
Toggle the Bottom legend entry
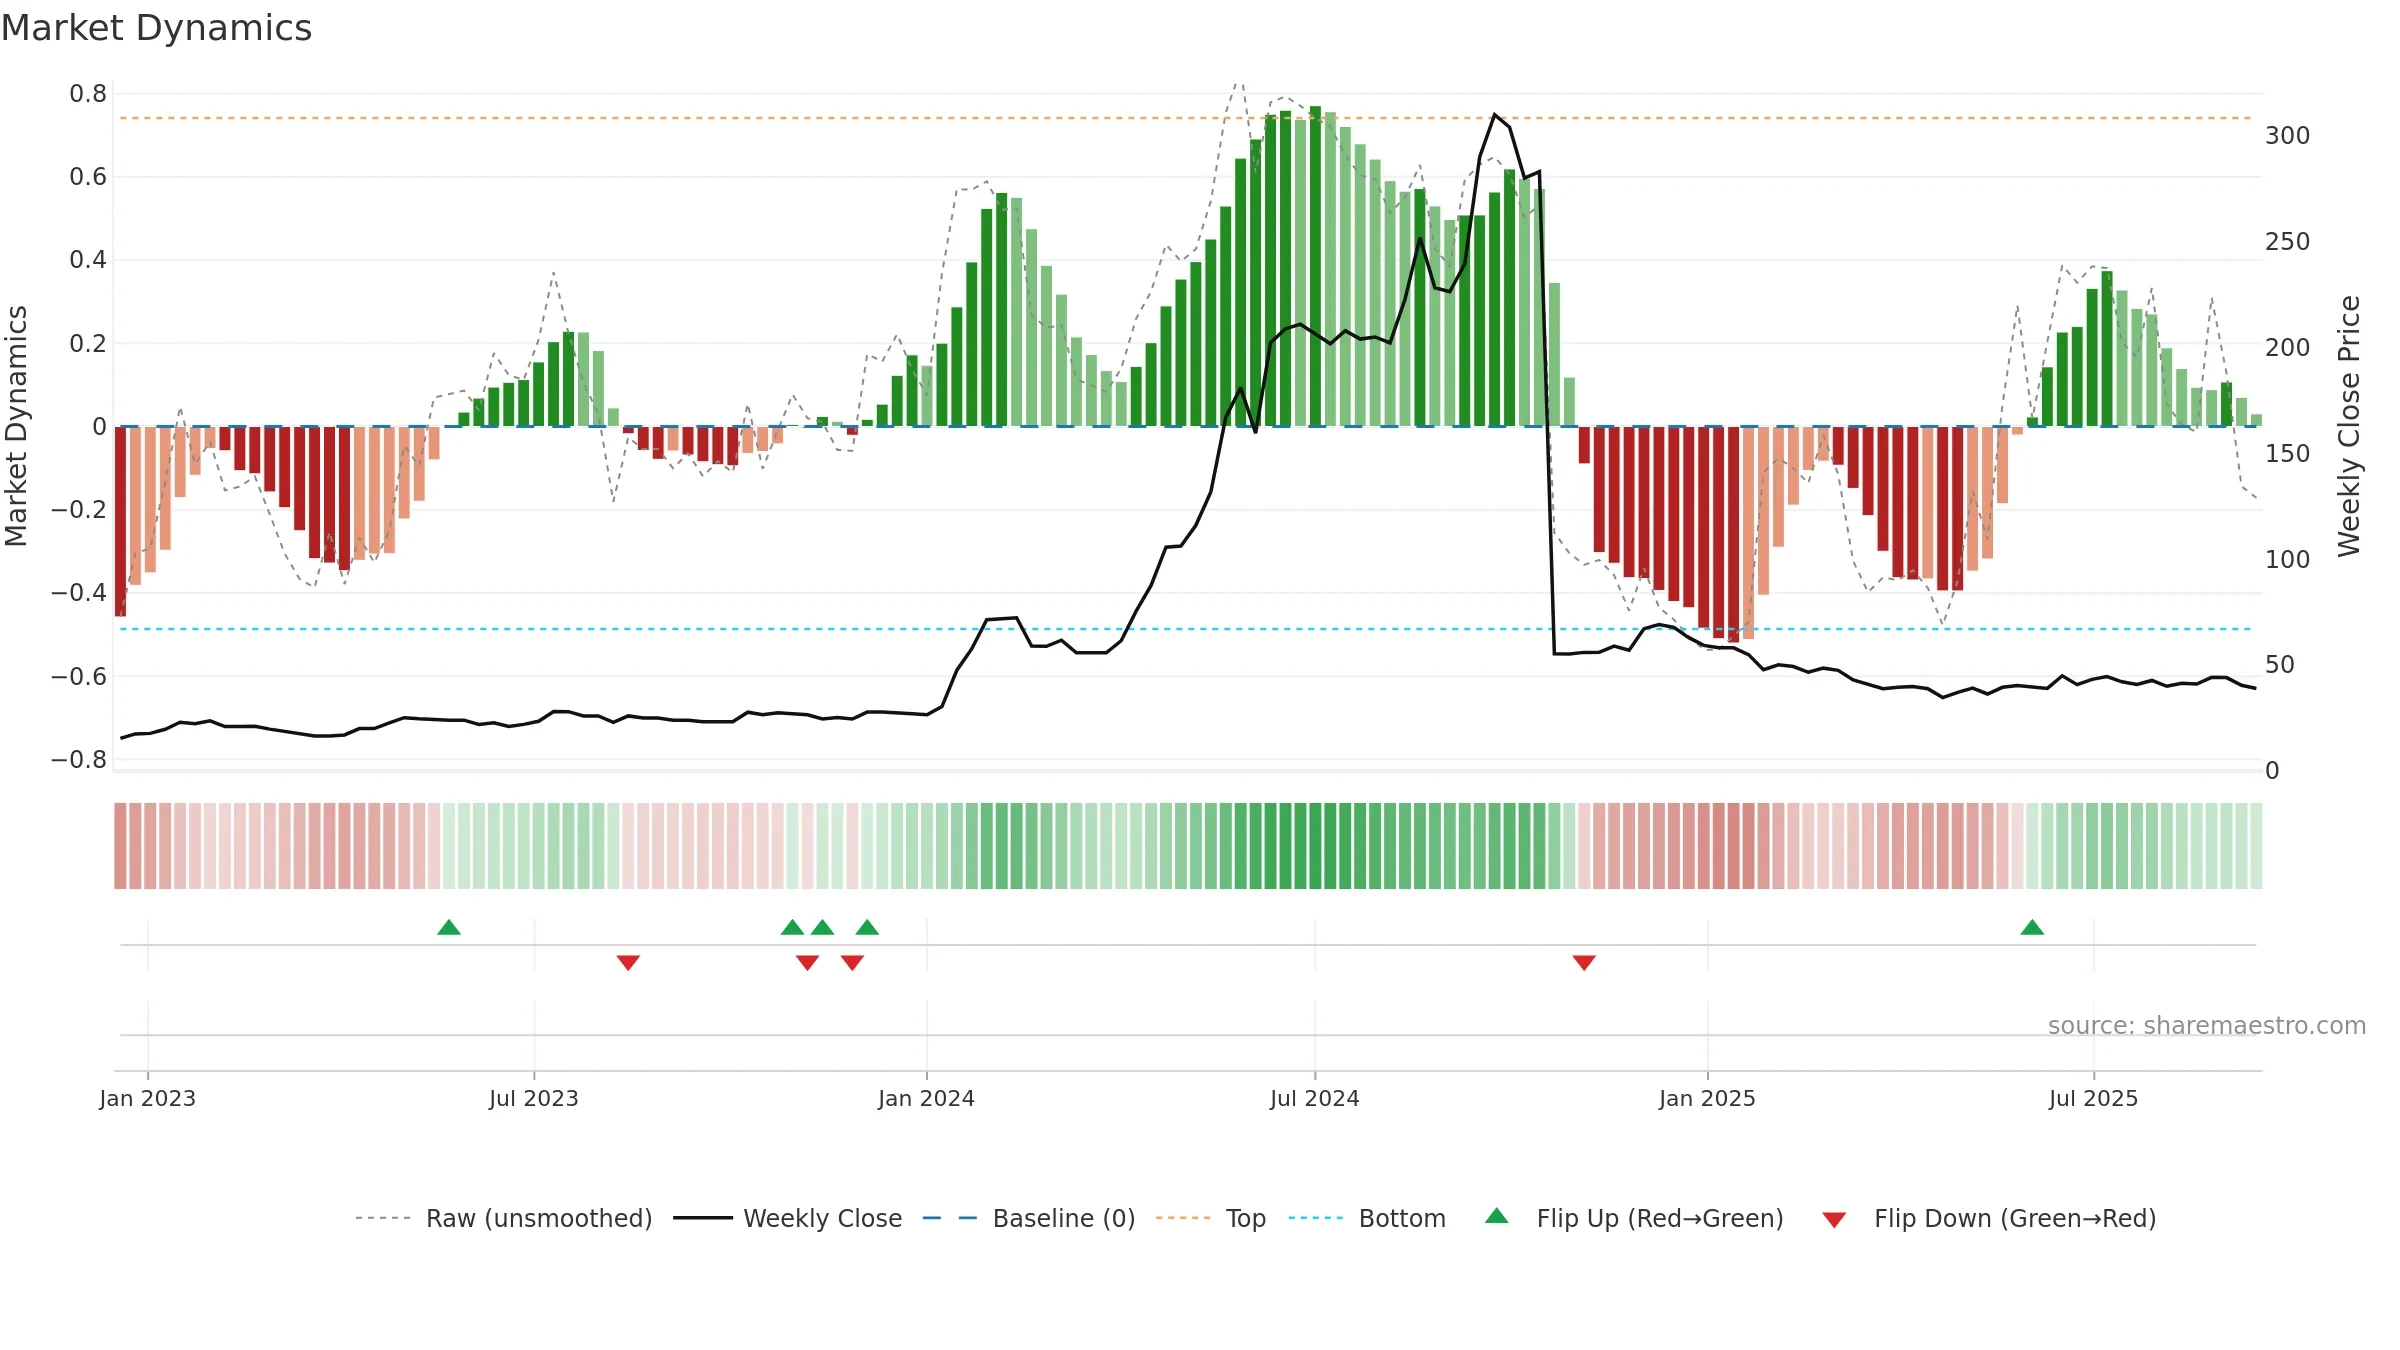(1366, 1218)
